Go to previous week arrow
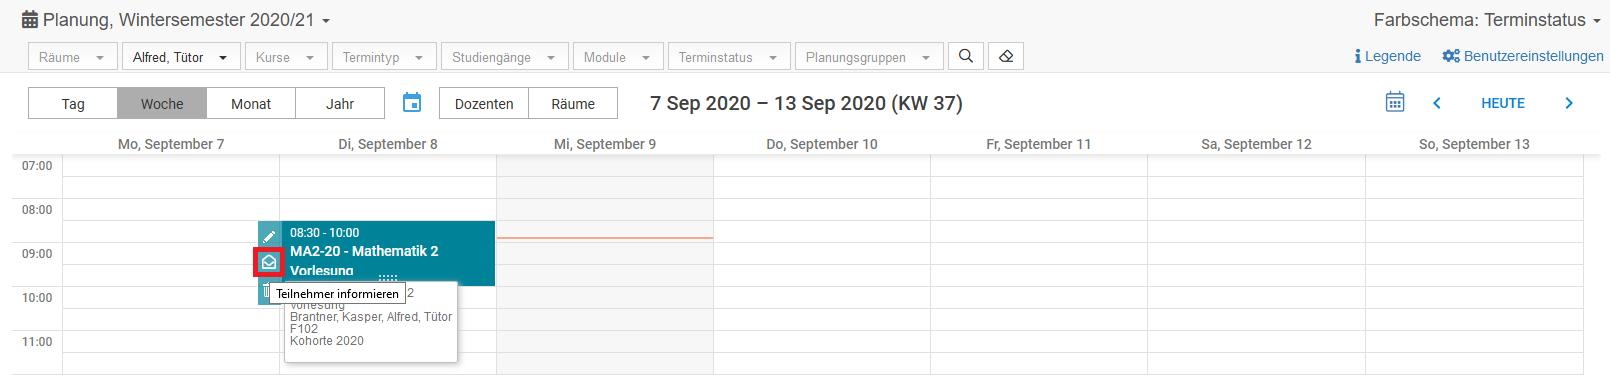 tap(1437, 103)
